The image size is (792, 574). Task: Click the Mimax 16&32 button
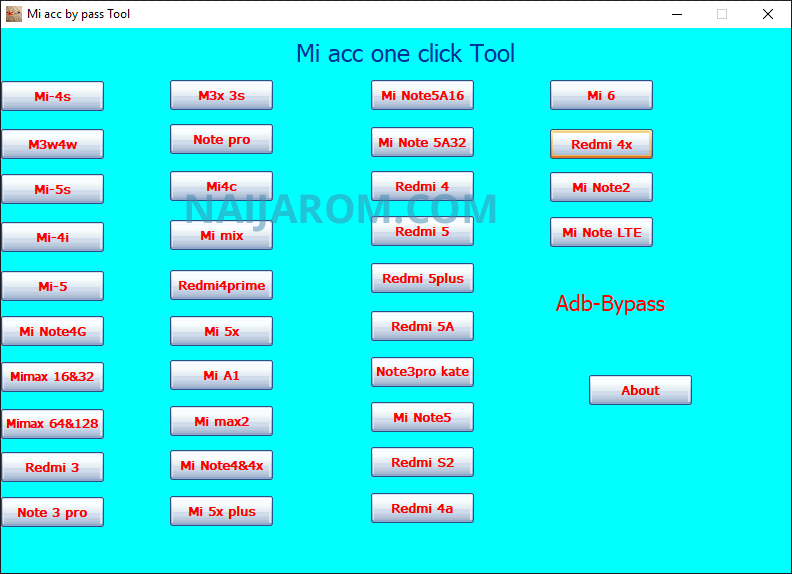pos(53,376)
